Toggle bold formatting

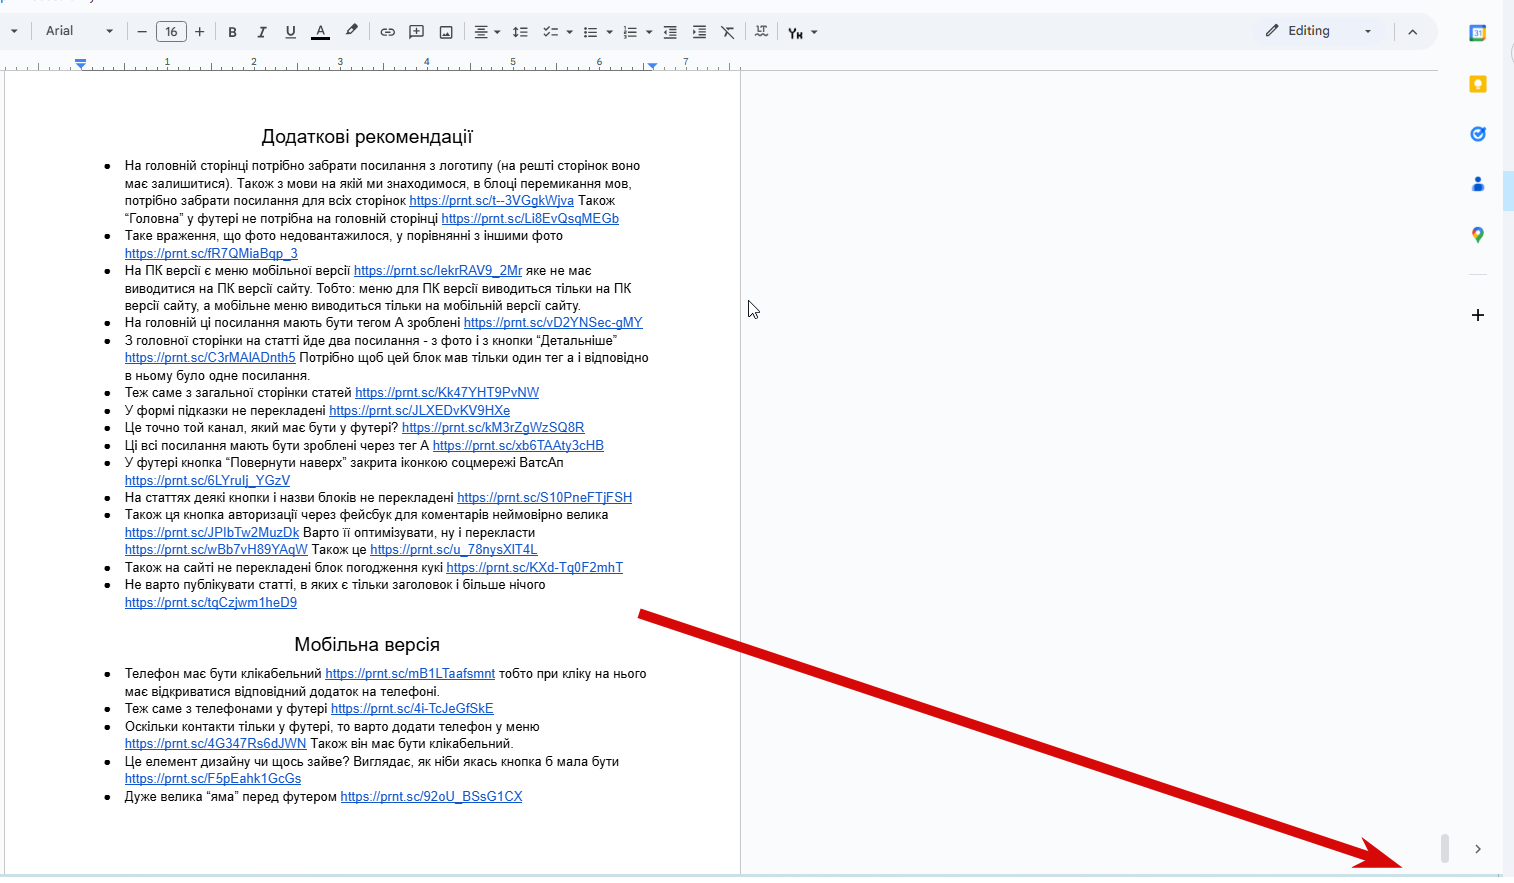coord(232,32)
